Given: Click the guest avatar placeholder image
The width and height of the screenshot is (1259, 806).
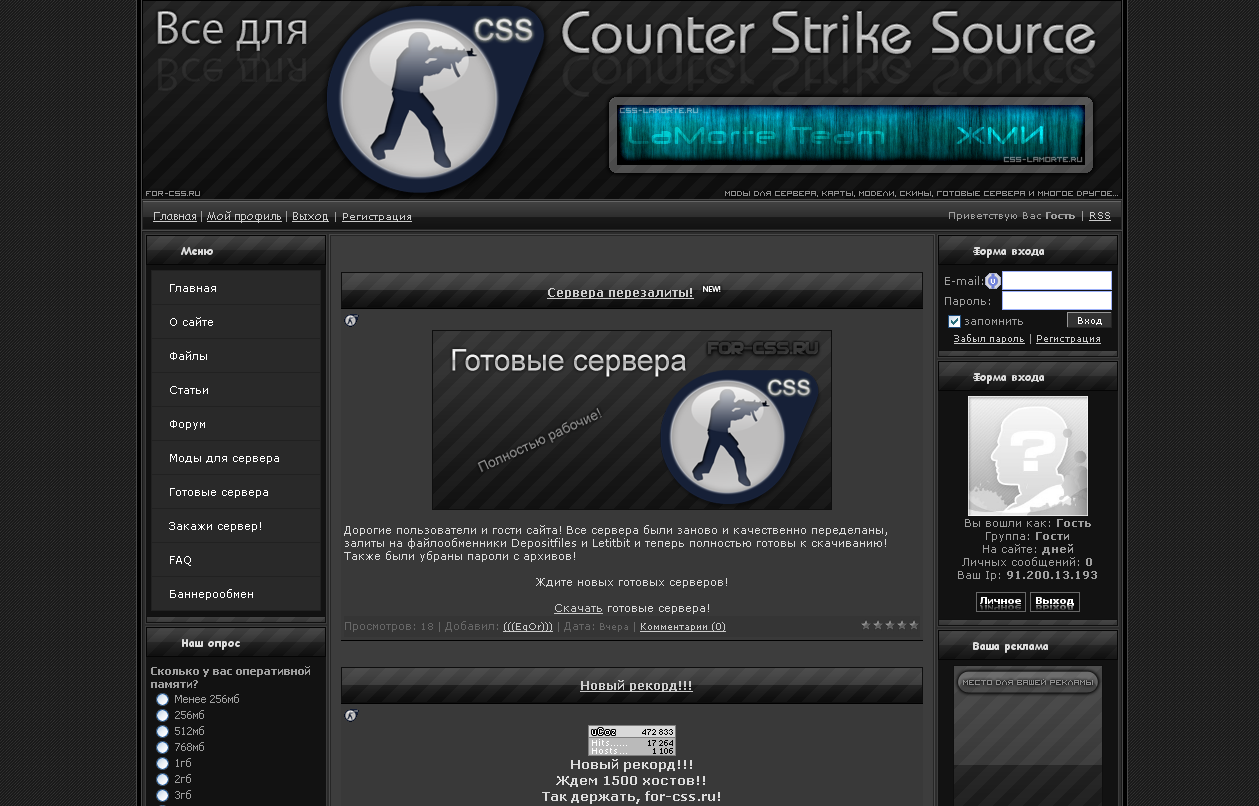Looking at the screenshot, I should pos(1028,456).
